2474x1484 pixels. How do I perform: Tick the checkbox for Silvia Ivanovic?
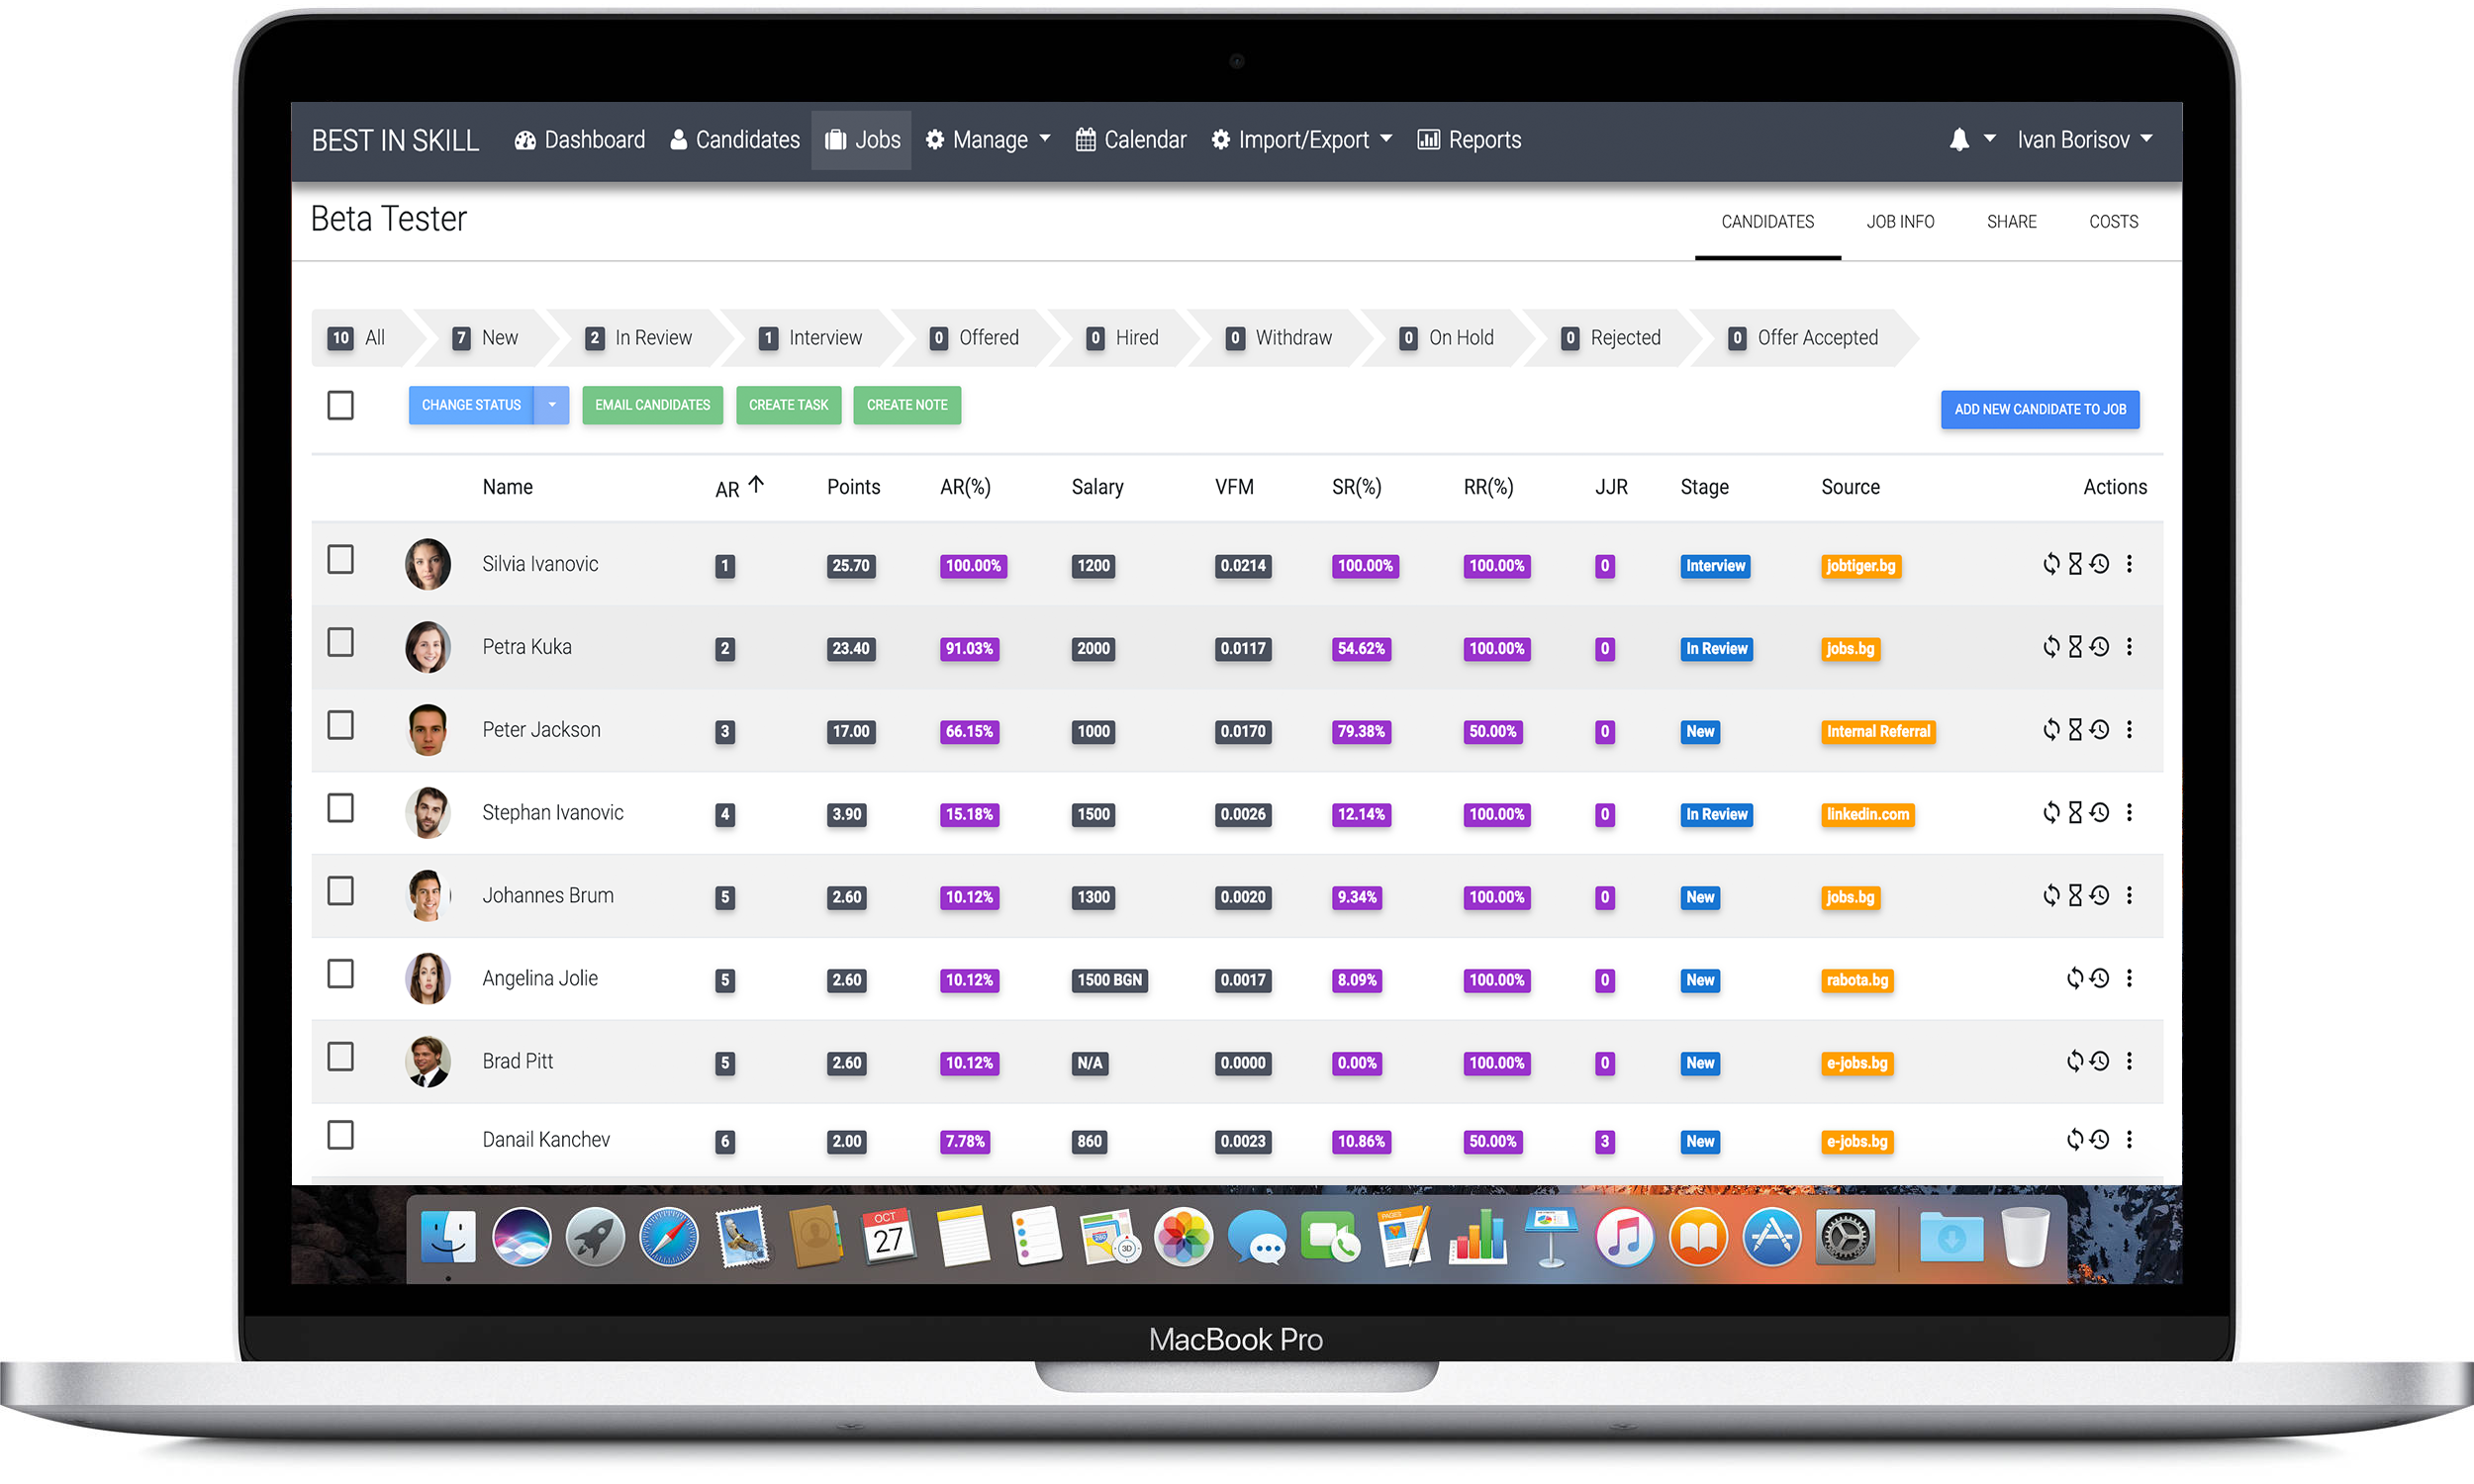tap(340, 559)
